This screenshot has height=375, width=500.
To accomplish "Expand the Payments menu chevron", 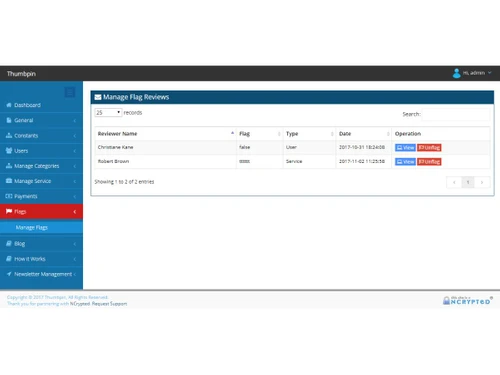I will pos(75,196).
